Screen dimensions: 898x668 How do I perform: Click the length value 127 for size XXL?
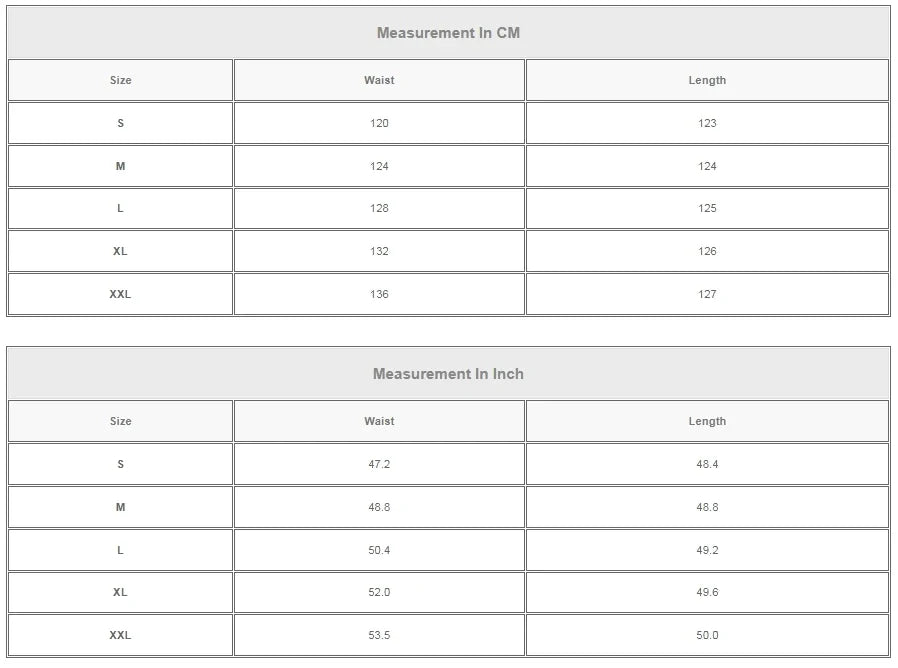pyautogui.click(x=707, y=294)
